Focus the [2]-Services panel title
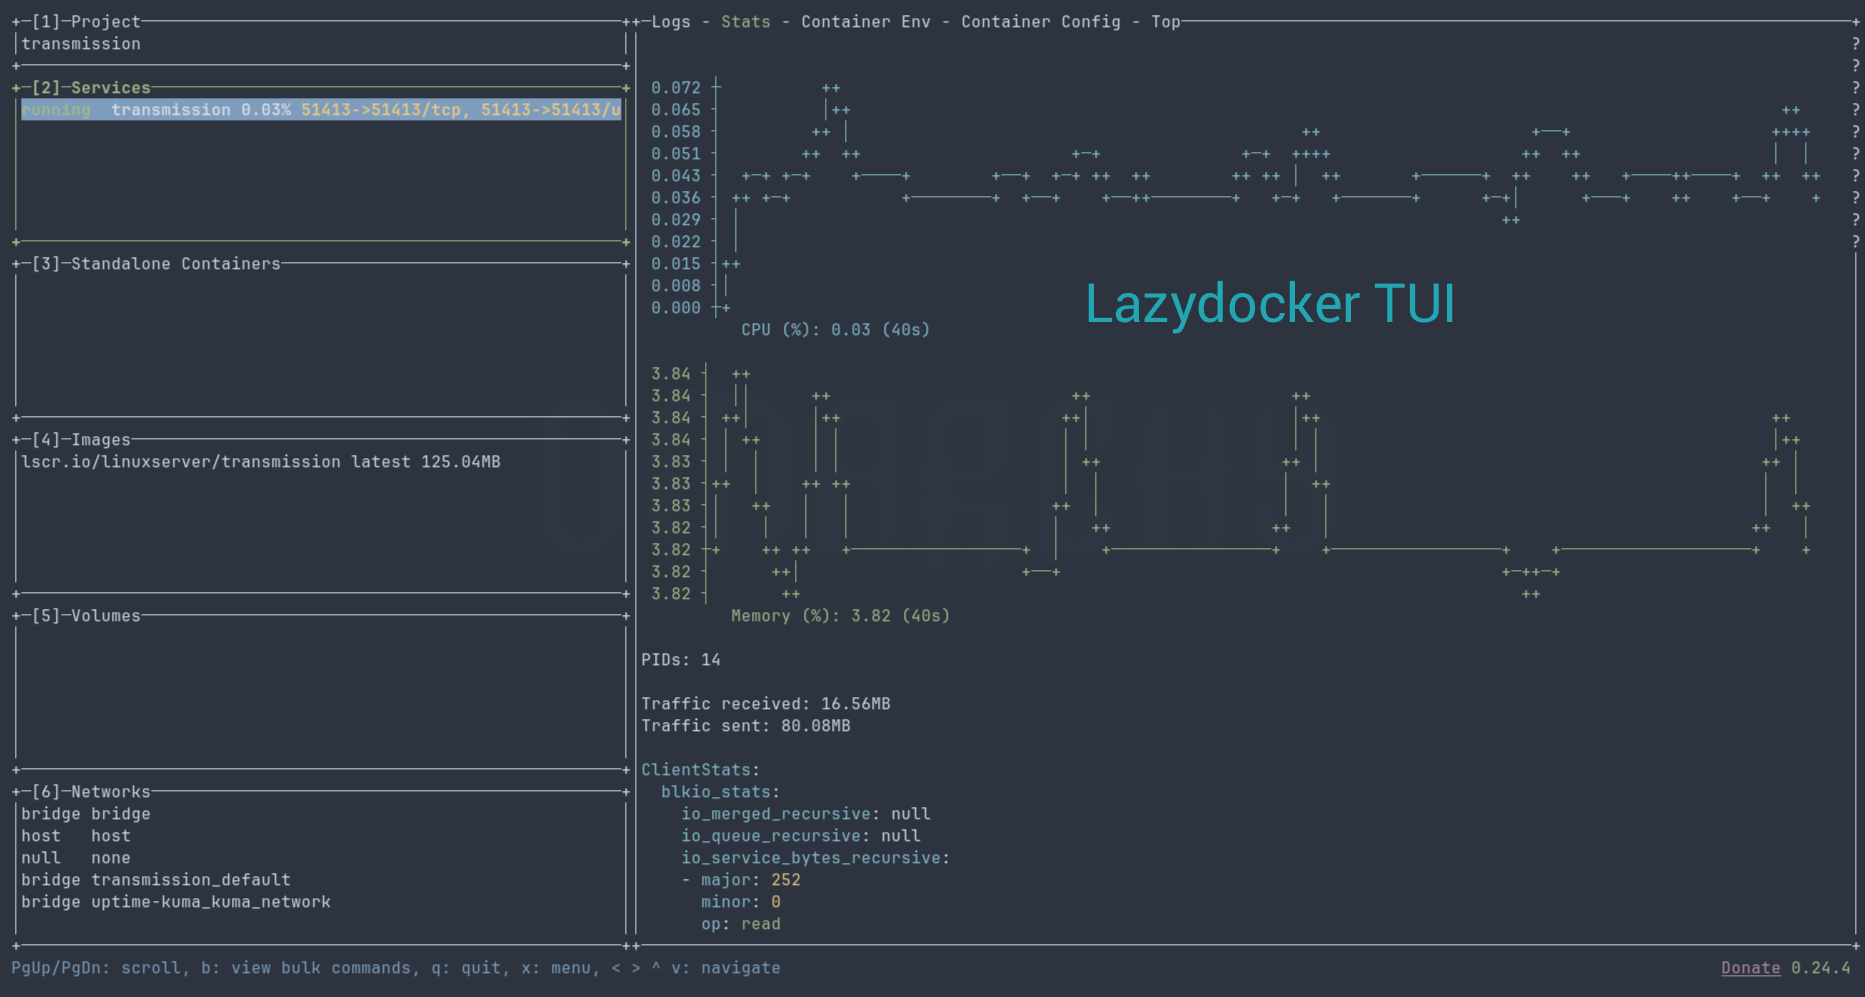Screen dimensions: 1865x997 [x=91, y=88]
